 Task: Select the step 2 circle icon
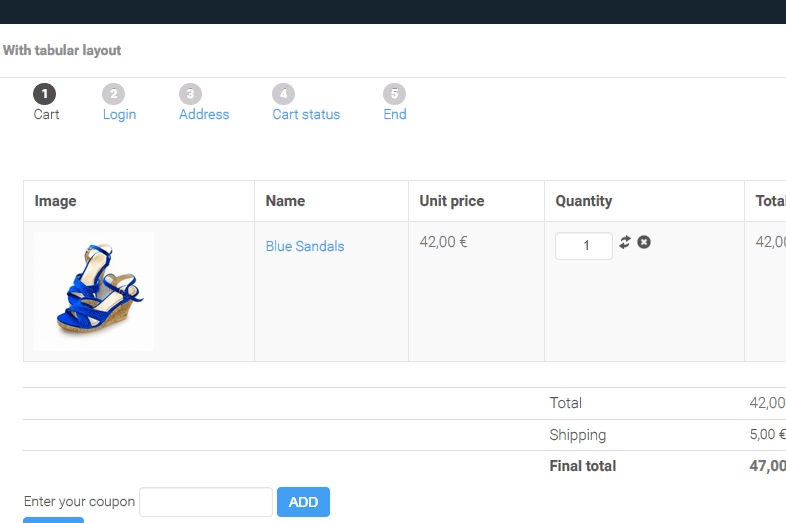coord(114,94)
